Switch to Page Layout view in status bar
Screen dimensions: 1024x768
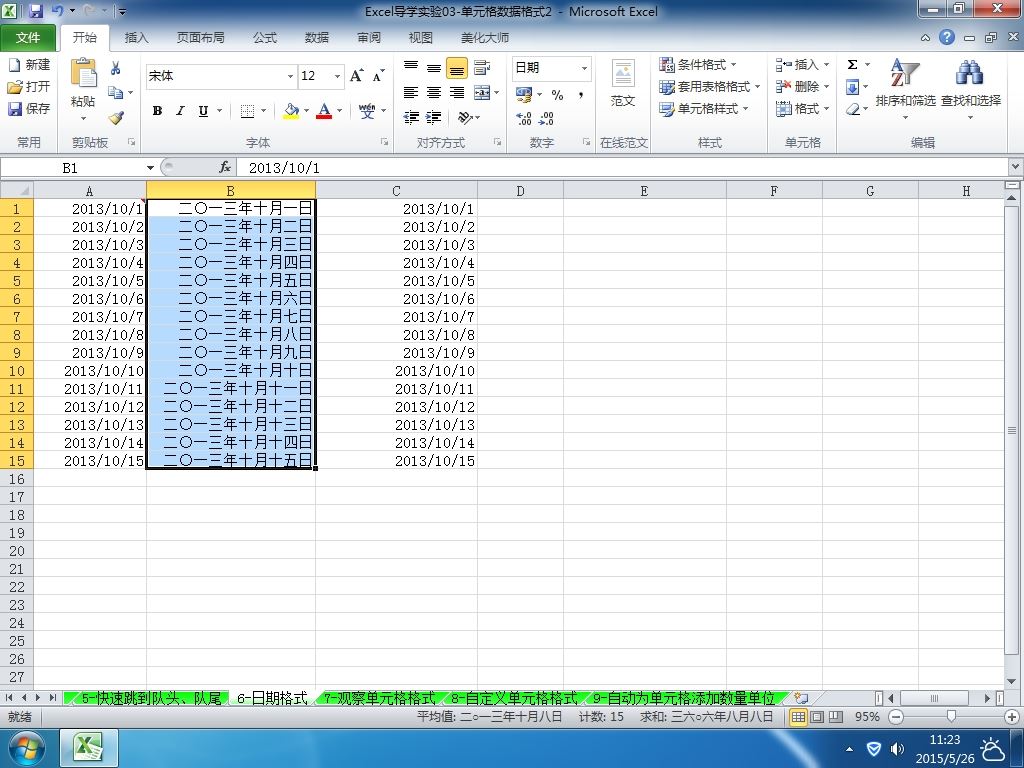[817, 716]
